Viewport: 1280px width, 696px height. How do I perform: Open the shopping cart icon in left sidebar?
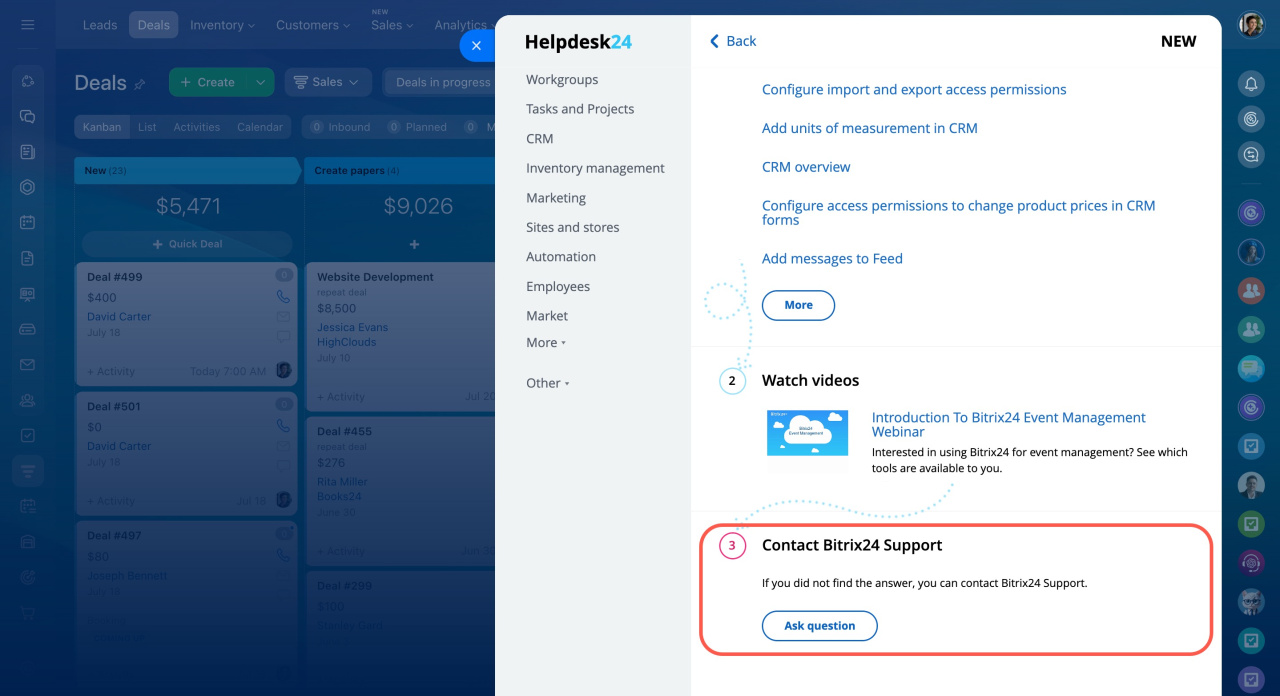pyautogui.click(x=28, y=612)
